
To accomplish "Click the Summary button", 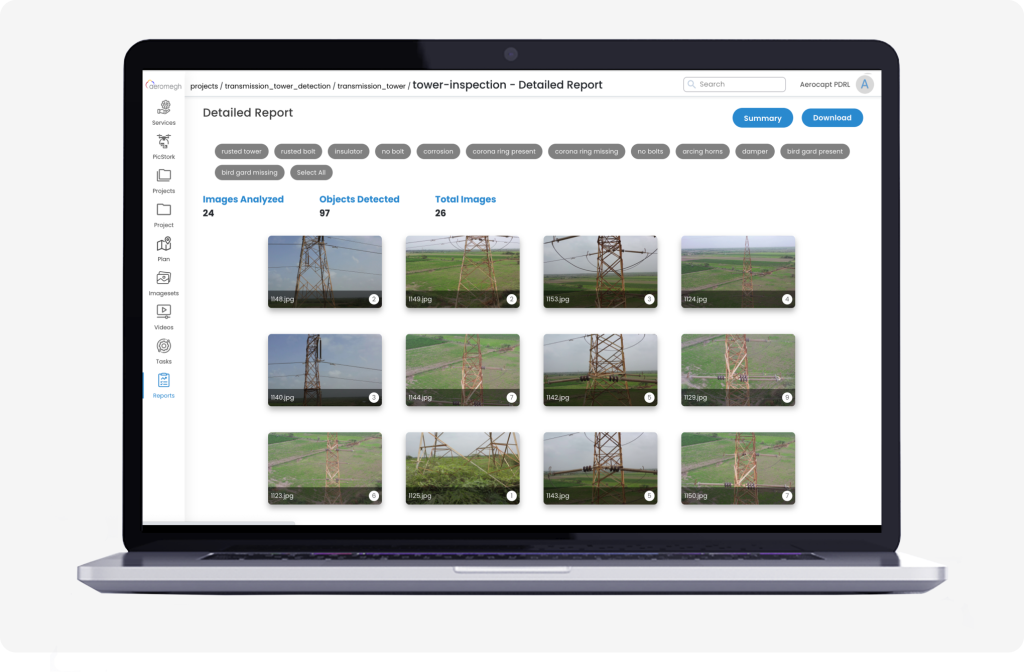I will click(762, 118).
